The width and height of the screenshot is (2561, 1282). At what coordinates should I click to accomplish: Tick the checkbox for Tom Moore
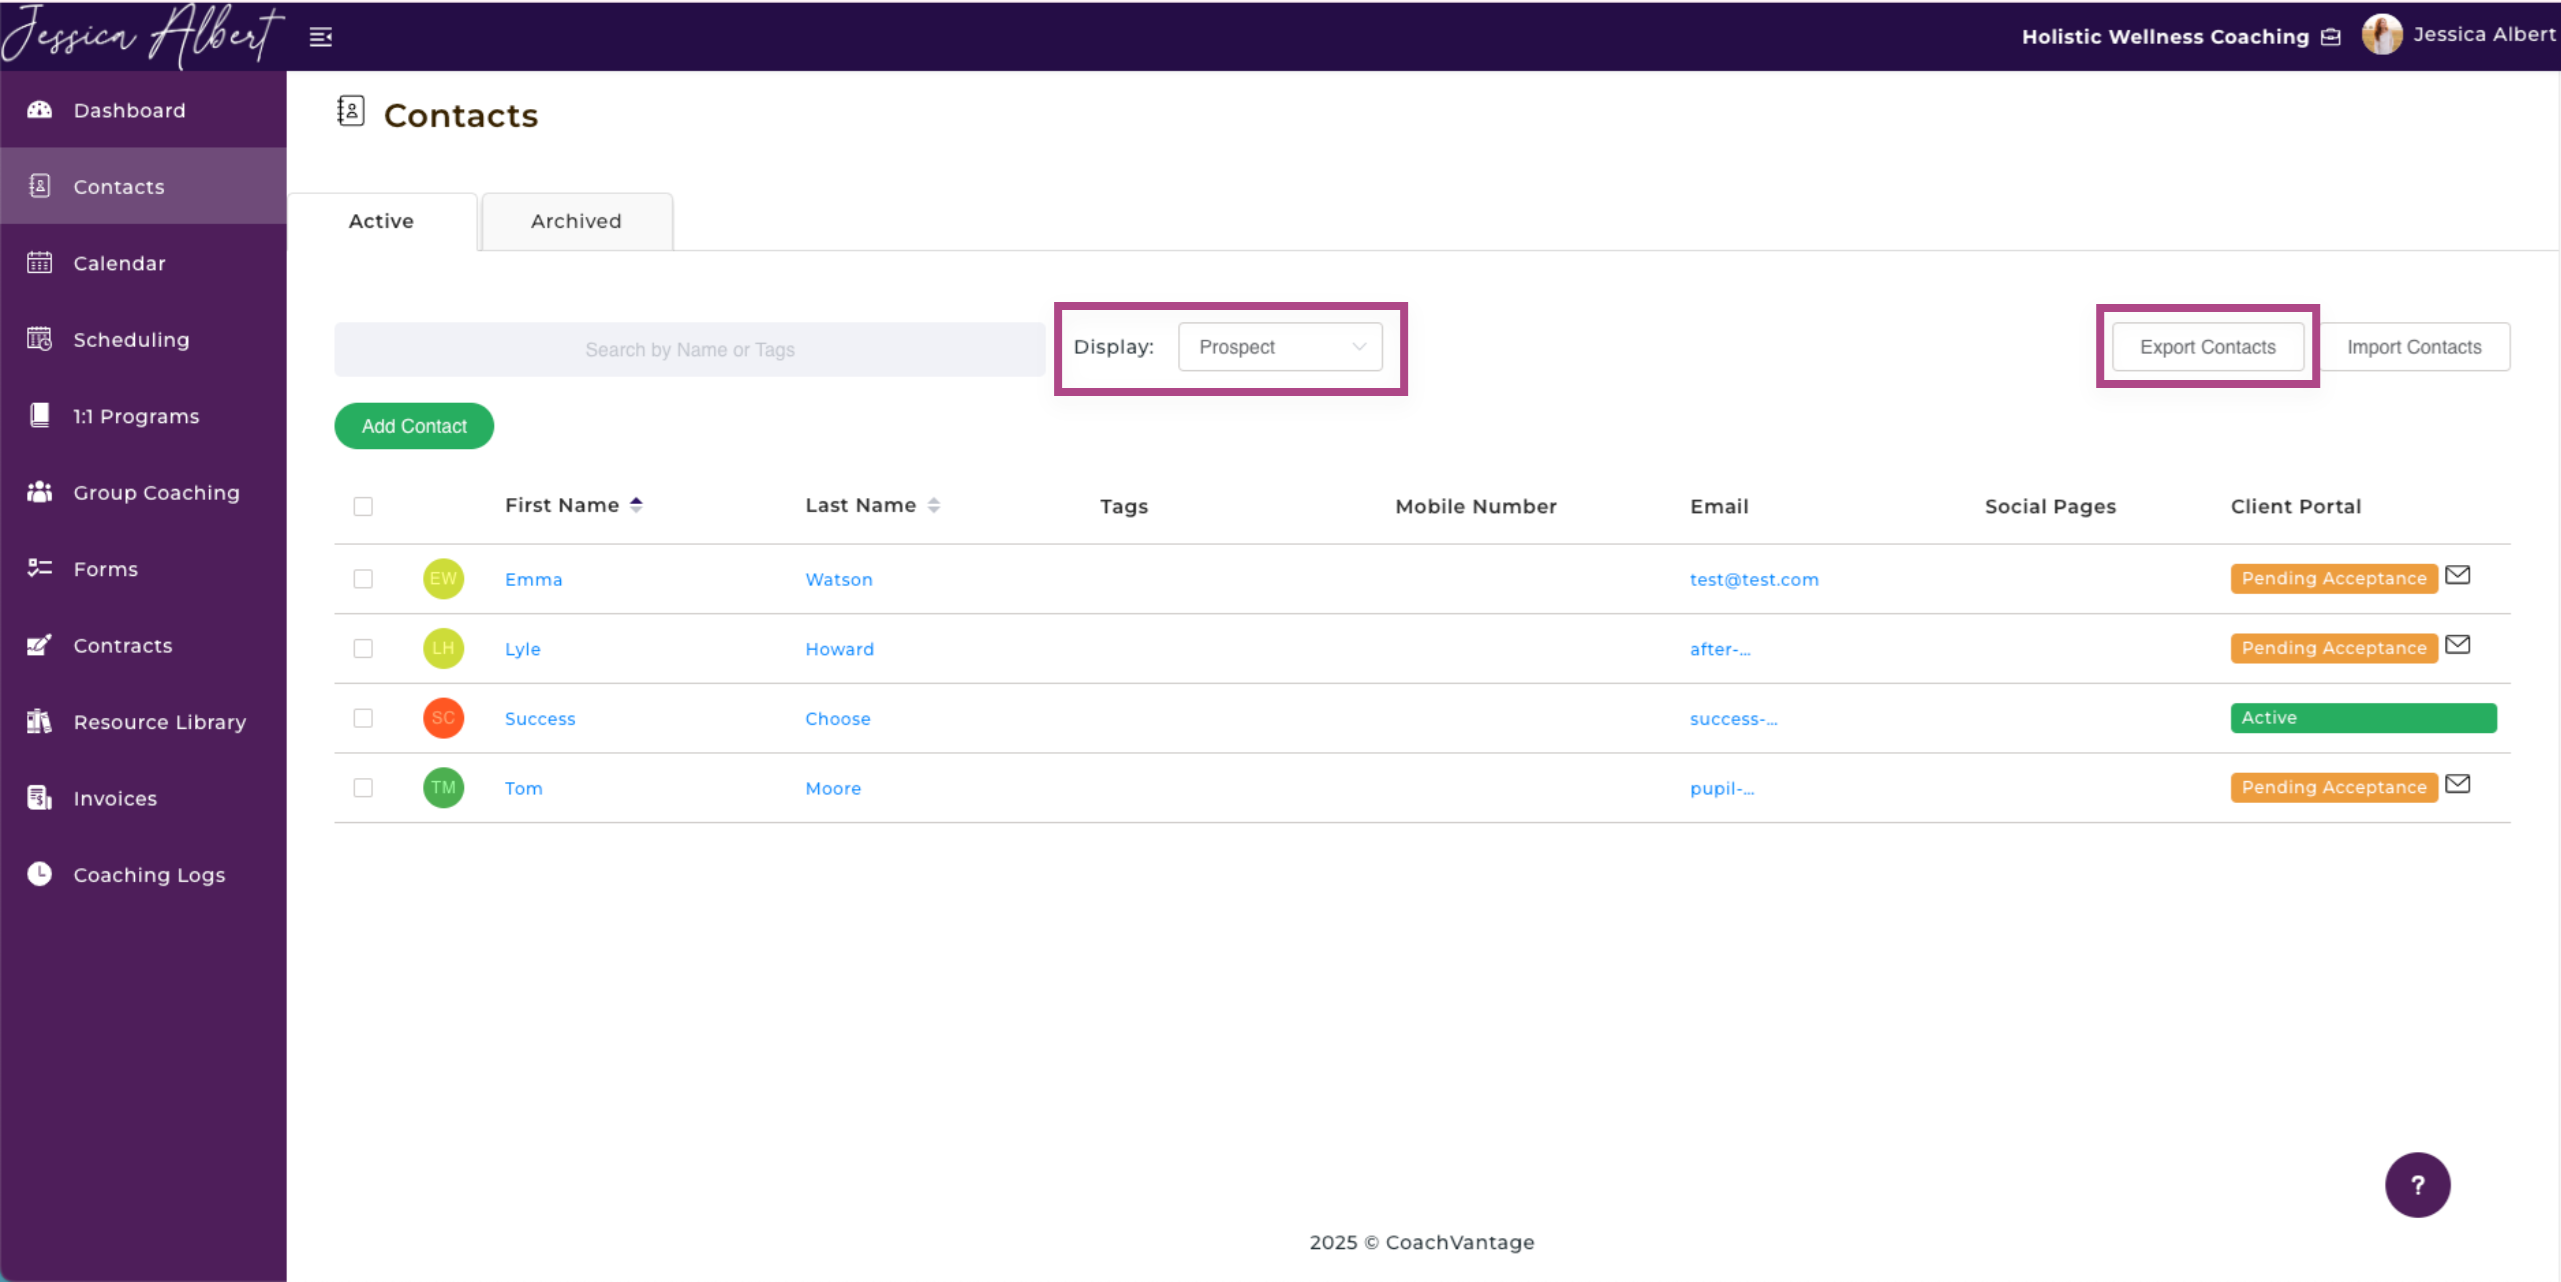363,788
